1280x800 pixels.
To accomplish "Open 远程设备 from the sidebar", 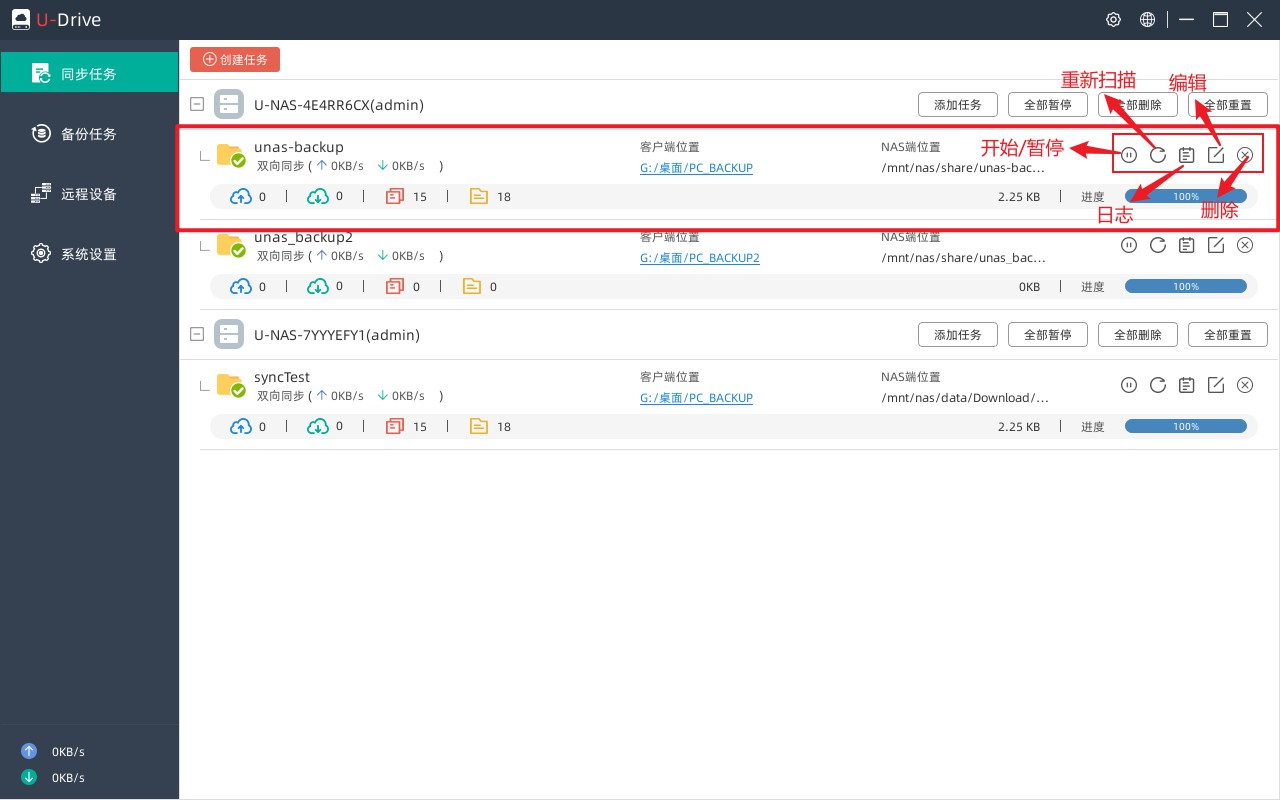I will 89,194.
